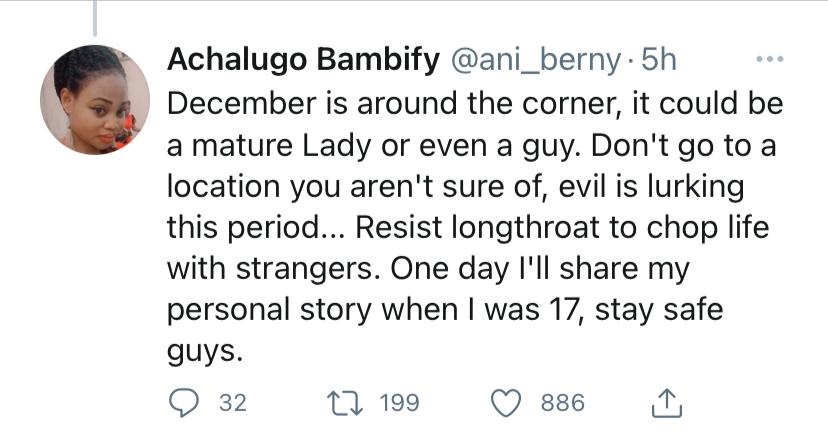This screenshot has width=828, height=432.
Task: Open the reply speech bubble icon
Action: tap(183, 403)
